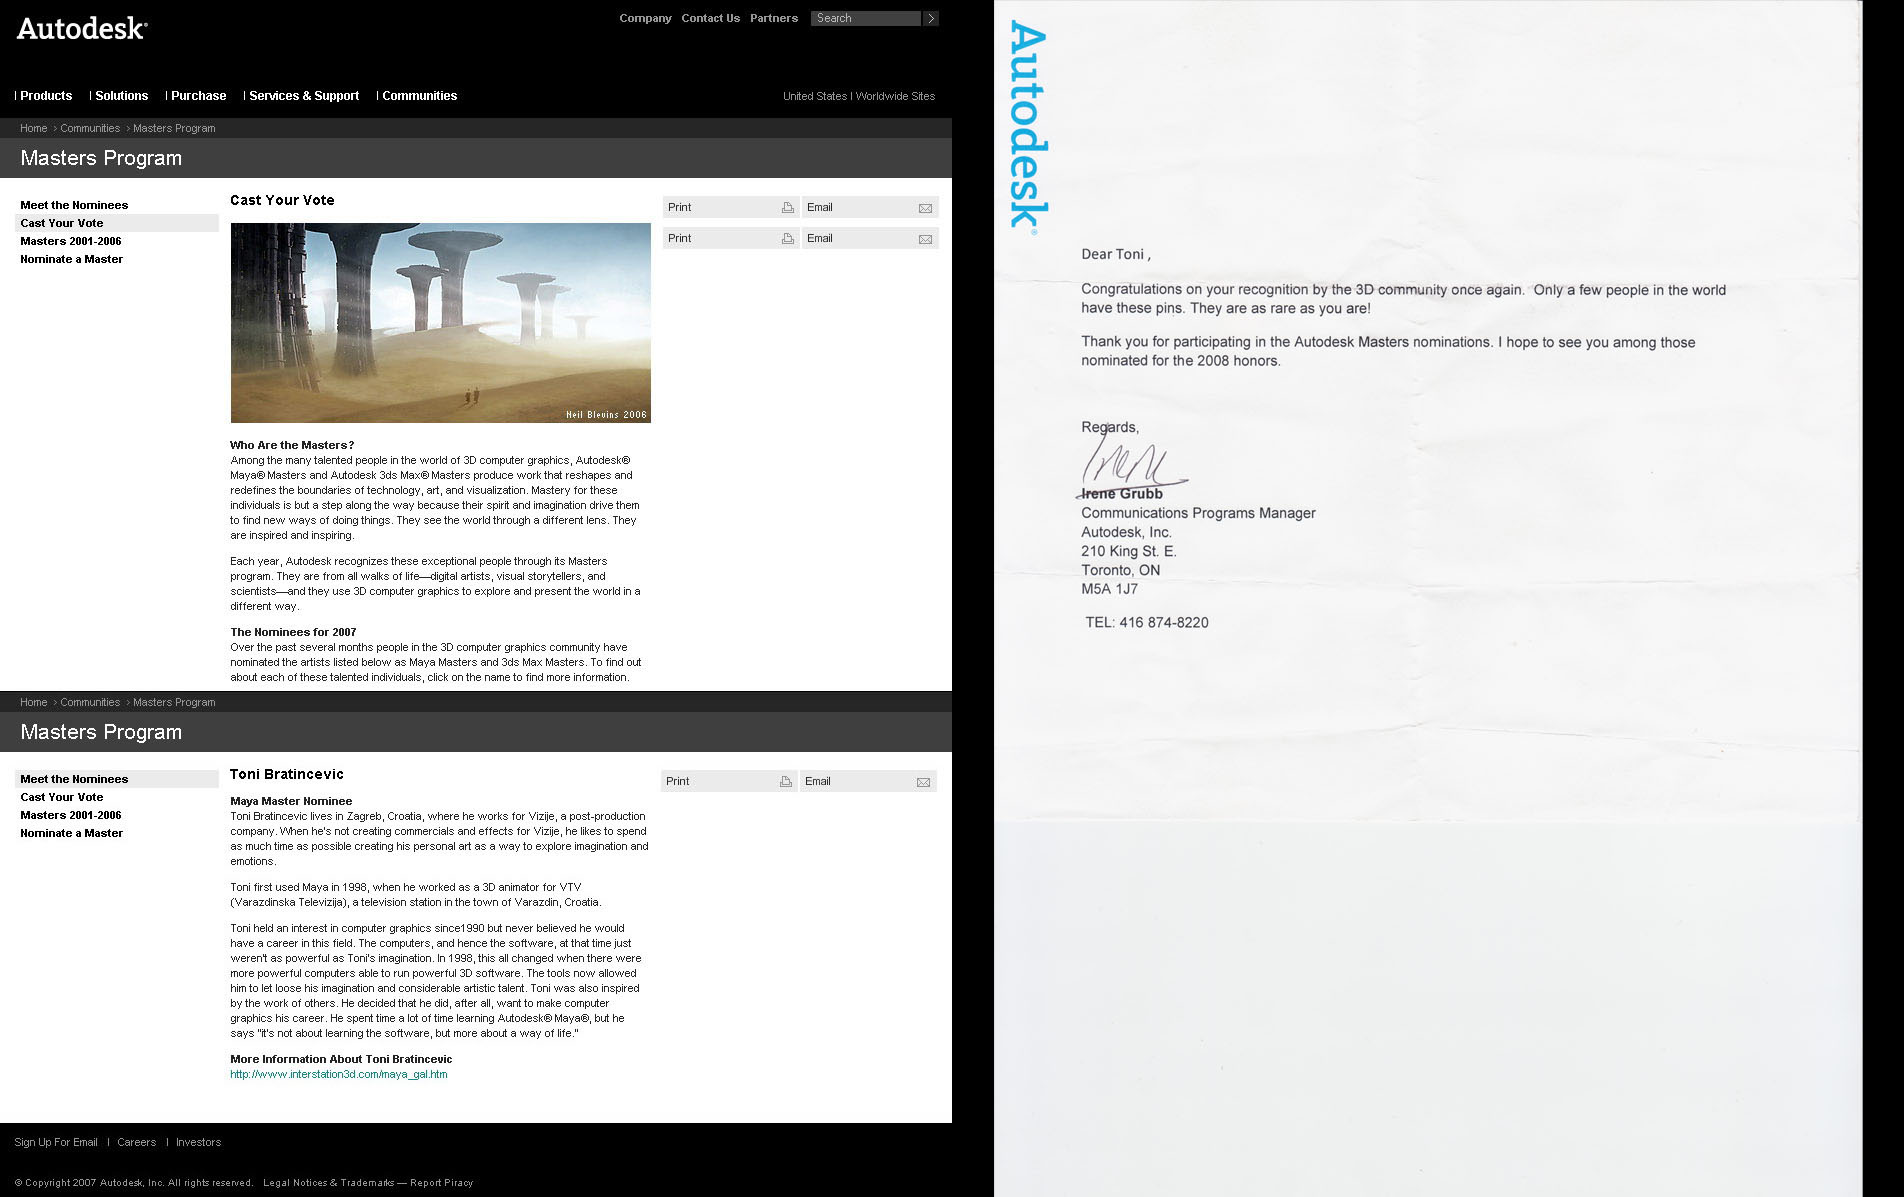Click the printer icon in the top Print row
The height and width of the screenshot is (1197, 1904).
click(788, 208)
